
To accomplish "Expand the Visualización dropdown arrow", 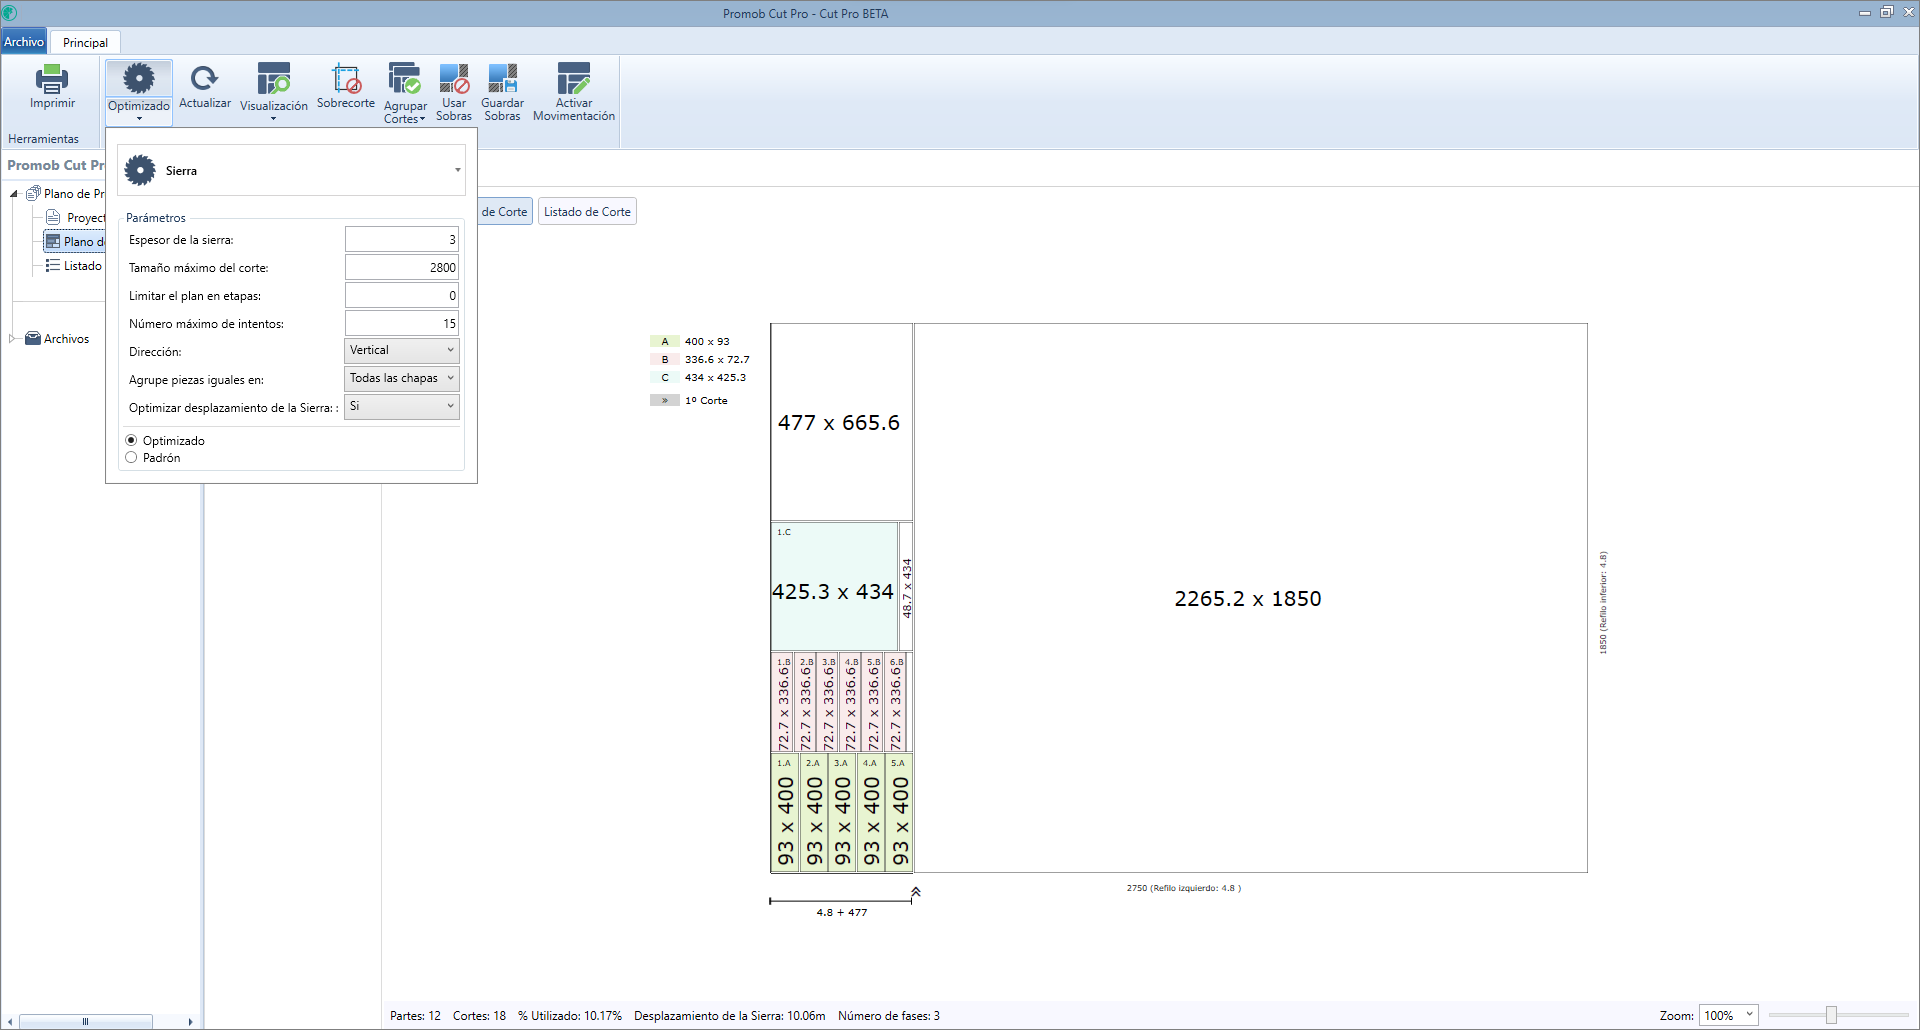I will tap(273, 119).
